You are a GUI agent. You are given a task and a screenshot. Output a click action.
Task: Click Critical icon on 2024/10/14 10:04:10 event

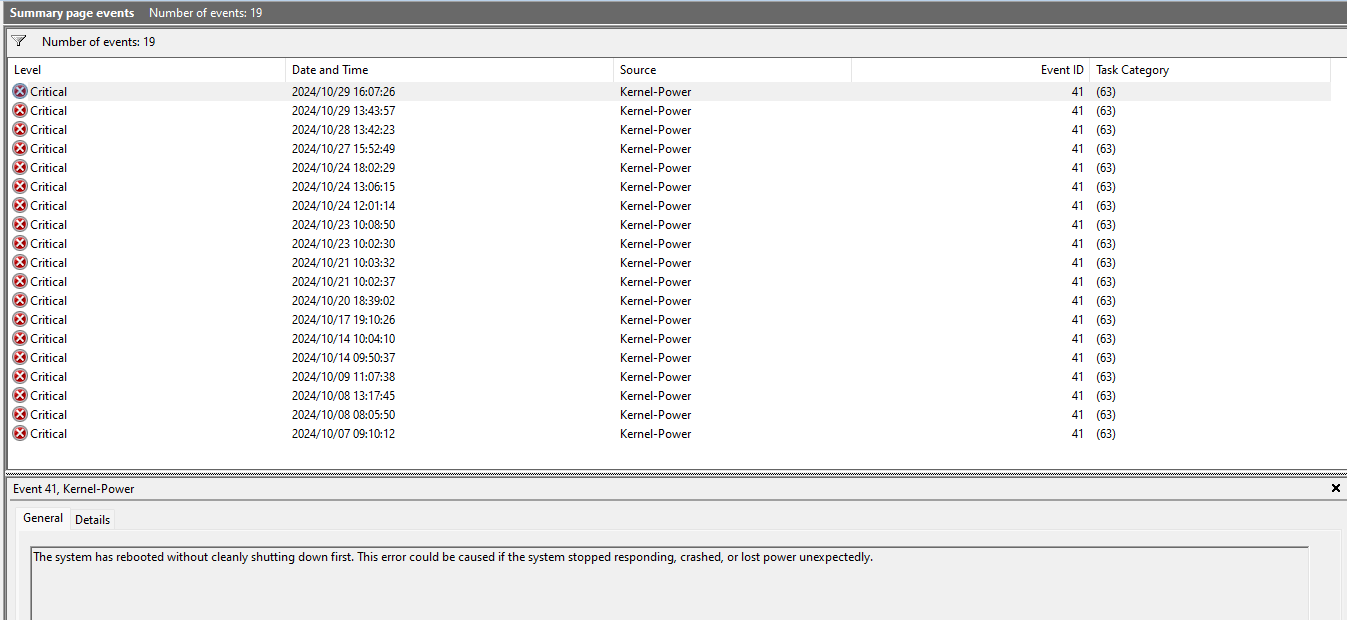click(19, 338)
